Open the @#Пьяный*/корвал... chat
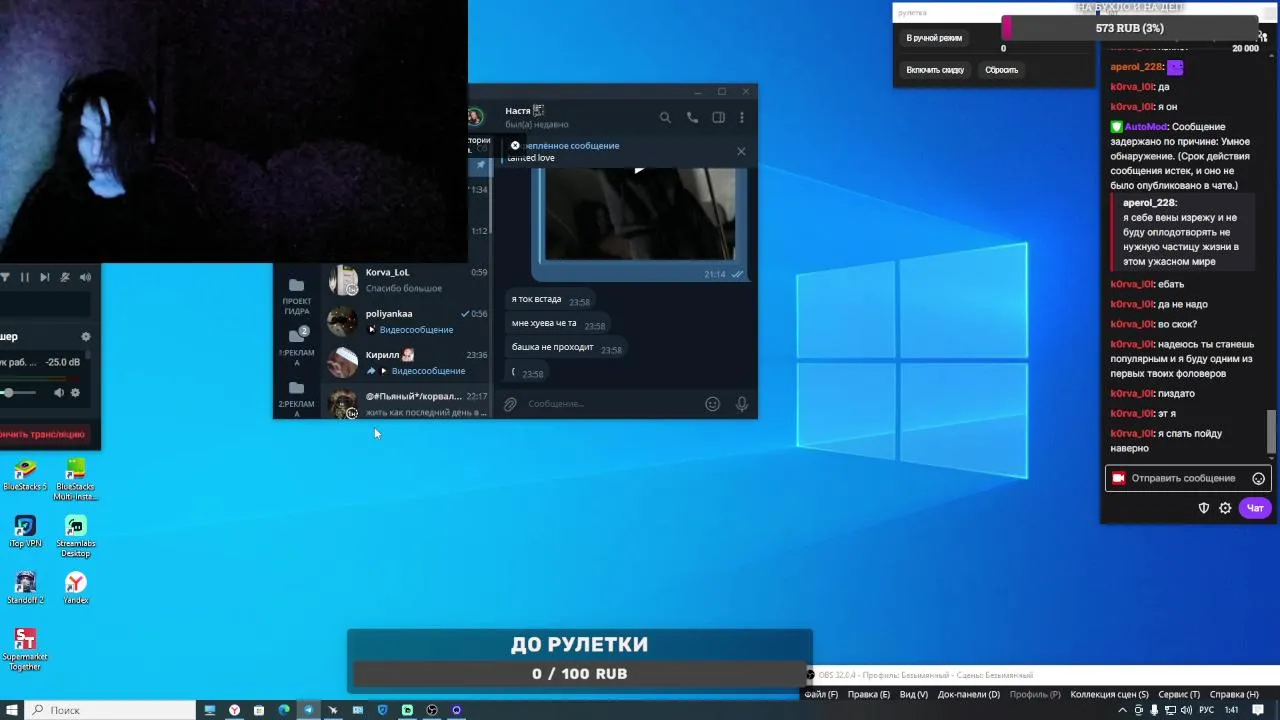This screenshot has width=1280, height=720. point(408,403)
